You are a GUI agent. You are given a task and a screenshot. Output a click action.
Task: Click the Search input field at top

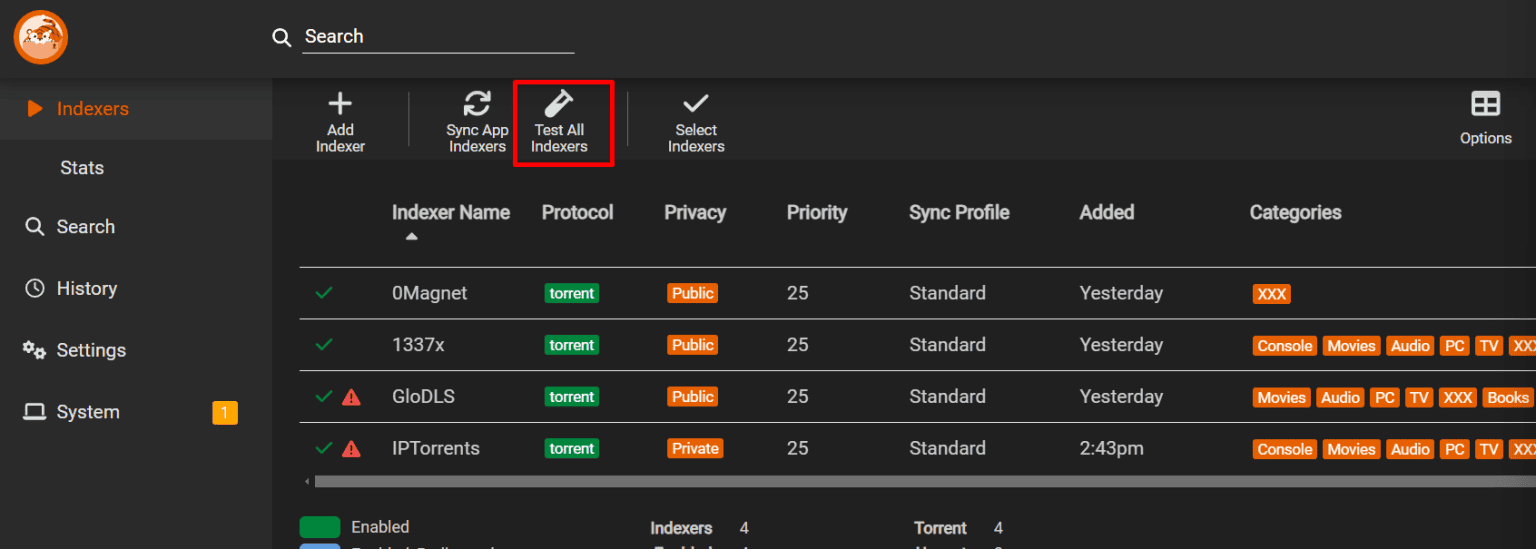438,37
